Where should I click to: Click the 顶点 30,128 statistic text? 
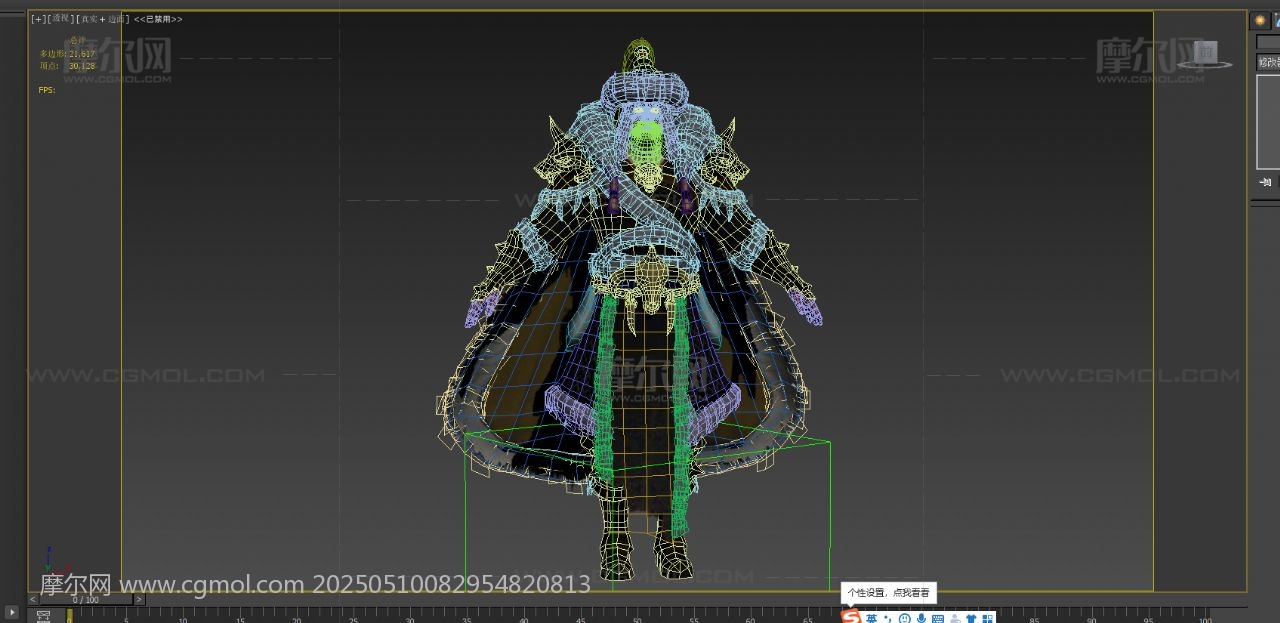67,66
